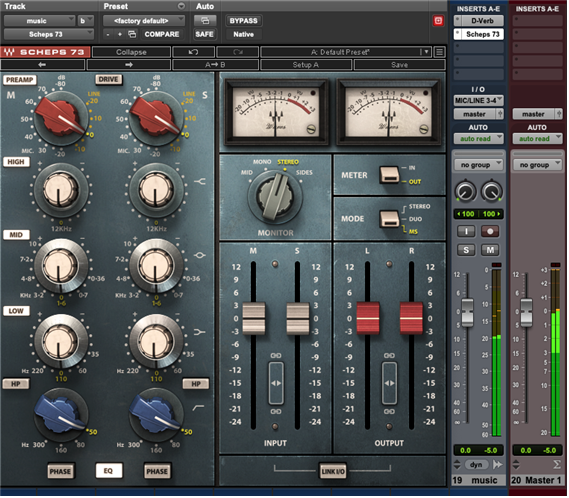
Task: Click the M input fader handle
Action: click(253, 319)
